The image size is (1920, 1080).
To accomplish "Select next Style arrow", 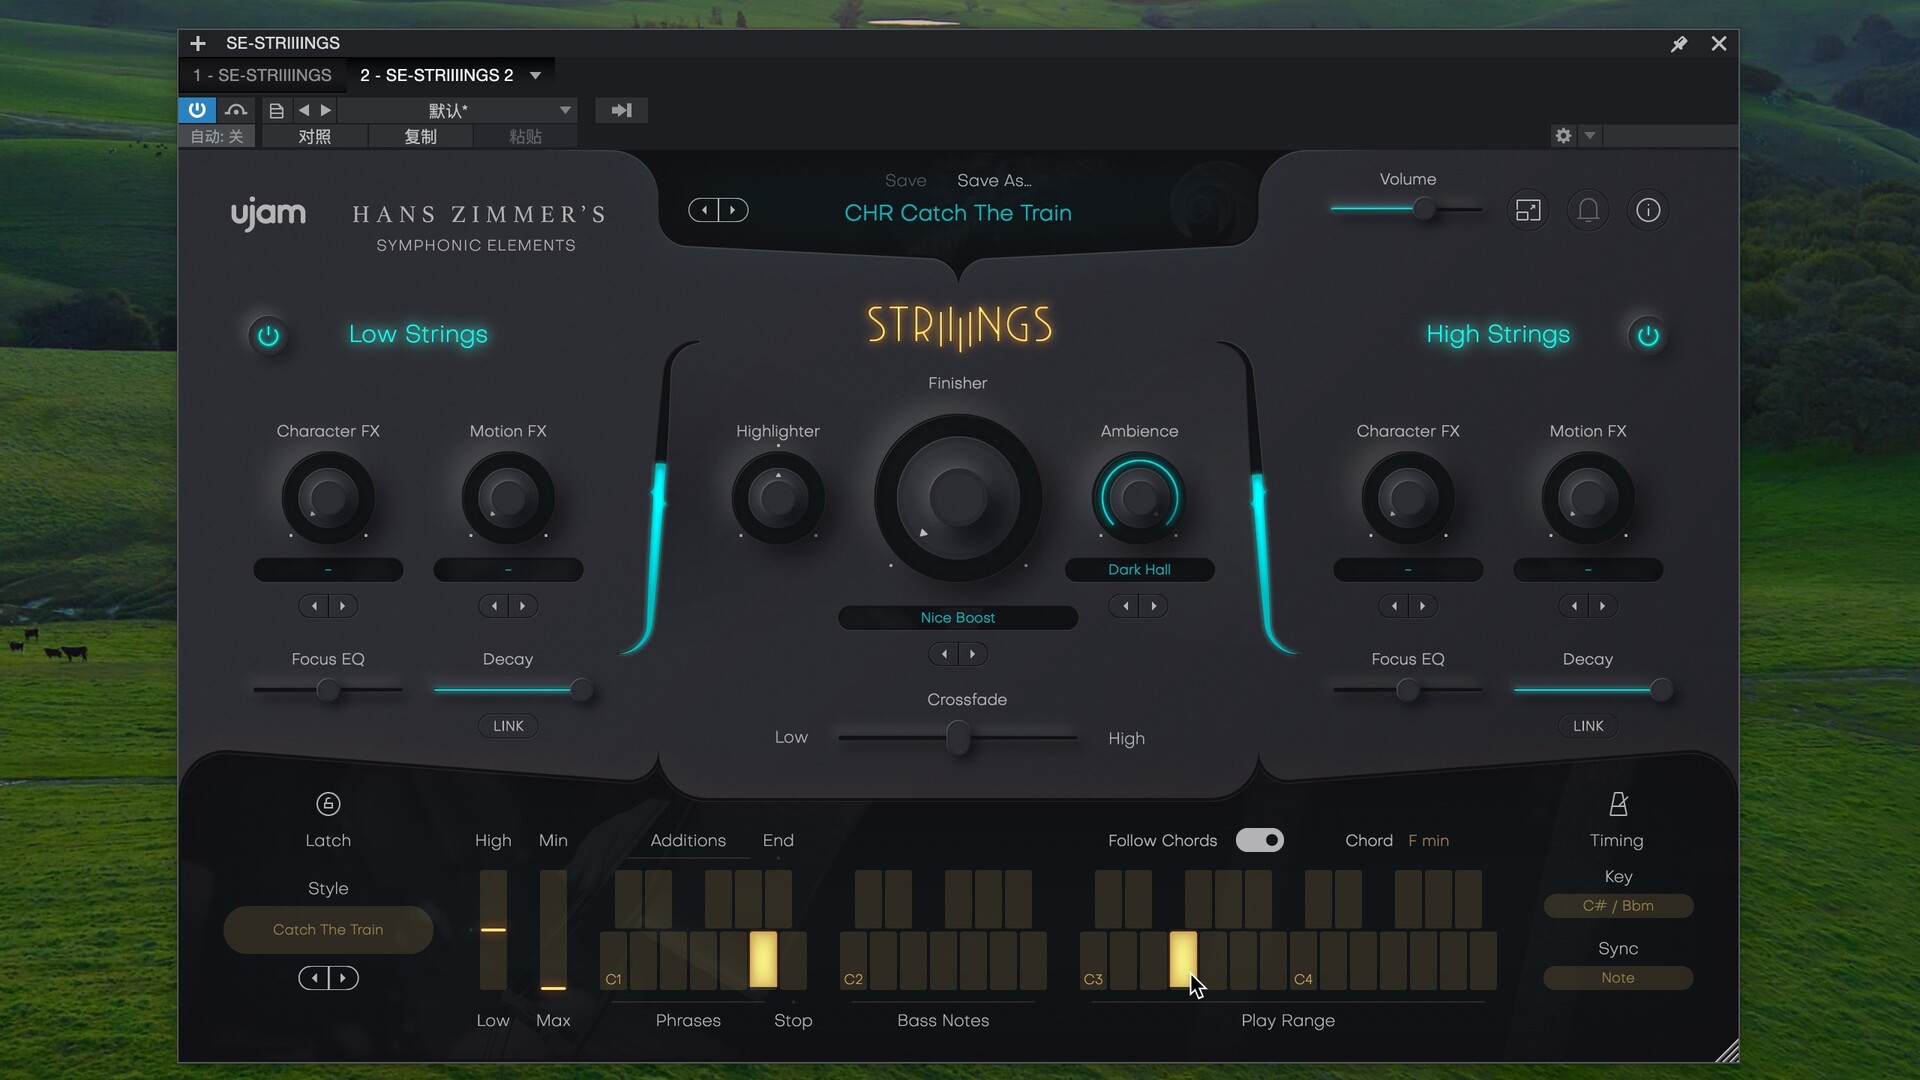I will tap(343, 978).
